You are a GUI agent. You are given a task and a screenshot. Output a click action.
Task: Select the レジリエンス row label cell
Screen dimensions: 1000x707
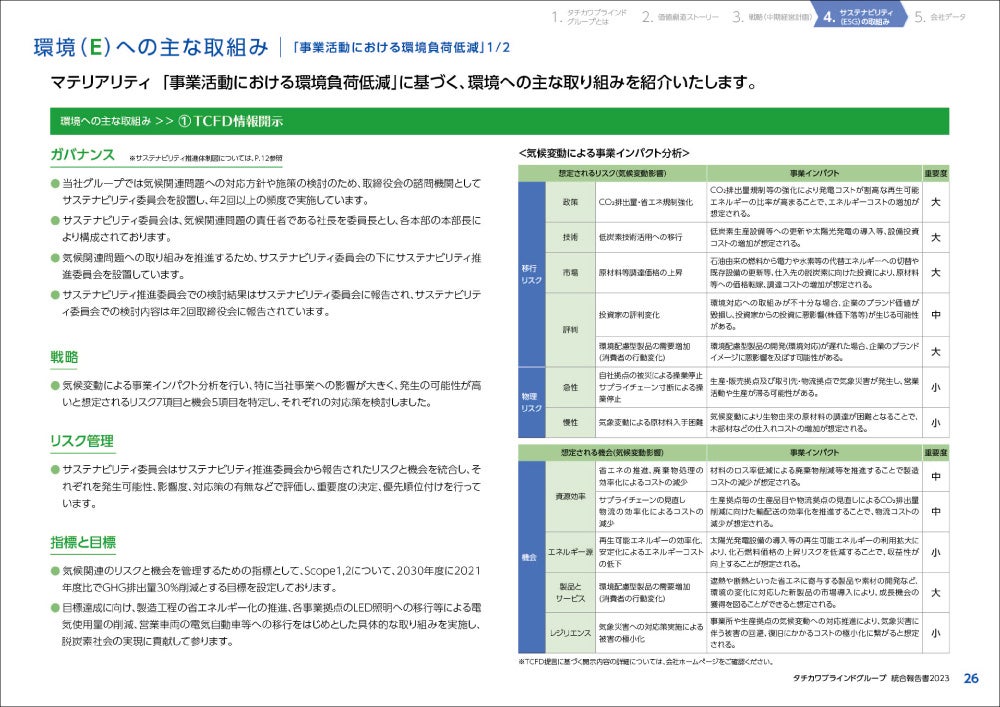pos(570,633)
